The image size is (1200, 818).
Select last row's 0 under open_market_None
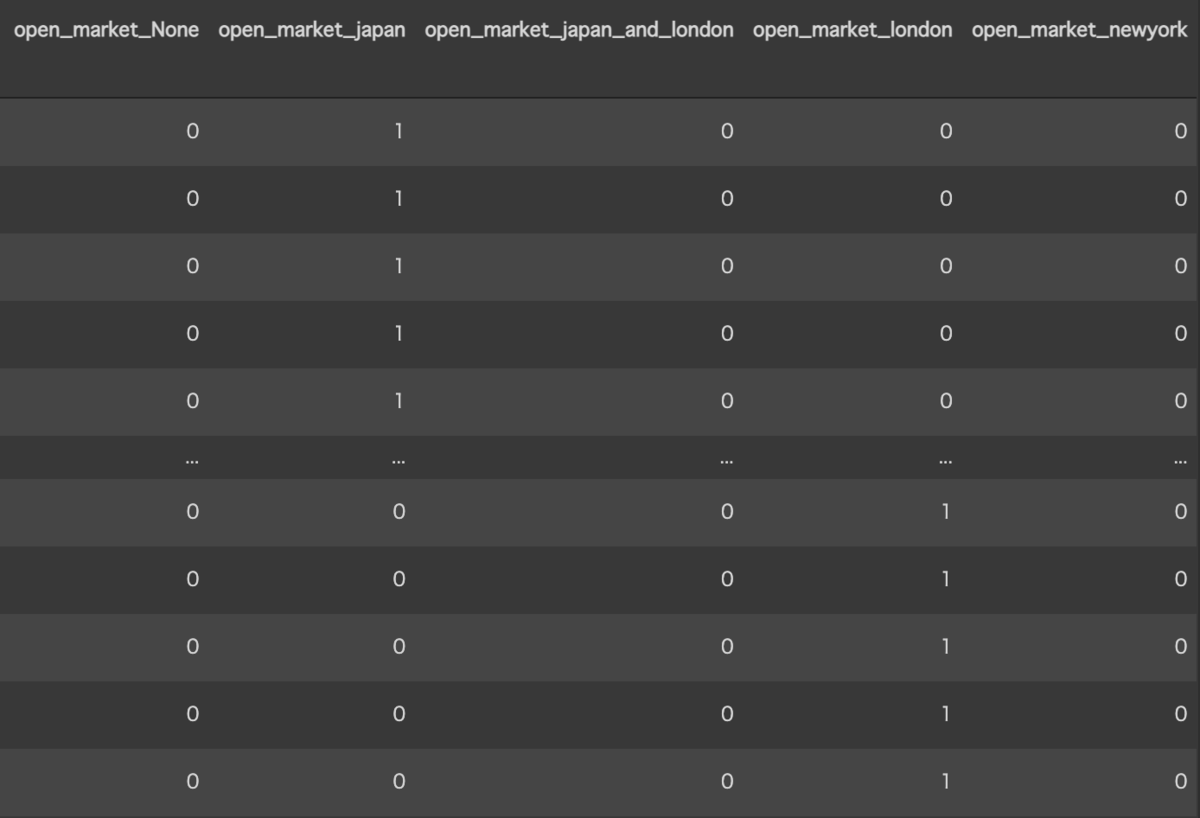click(x=192, y=781)
